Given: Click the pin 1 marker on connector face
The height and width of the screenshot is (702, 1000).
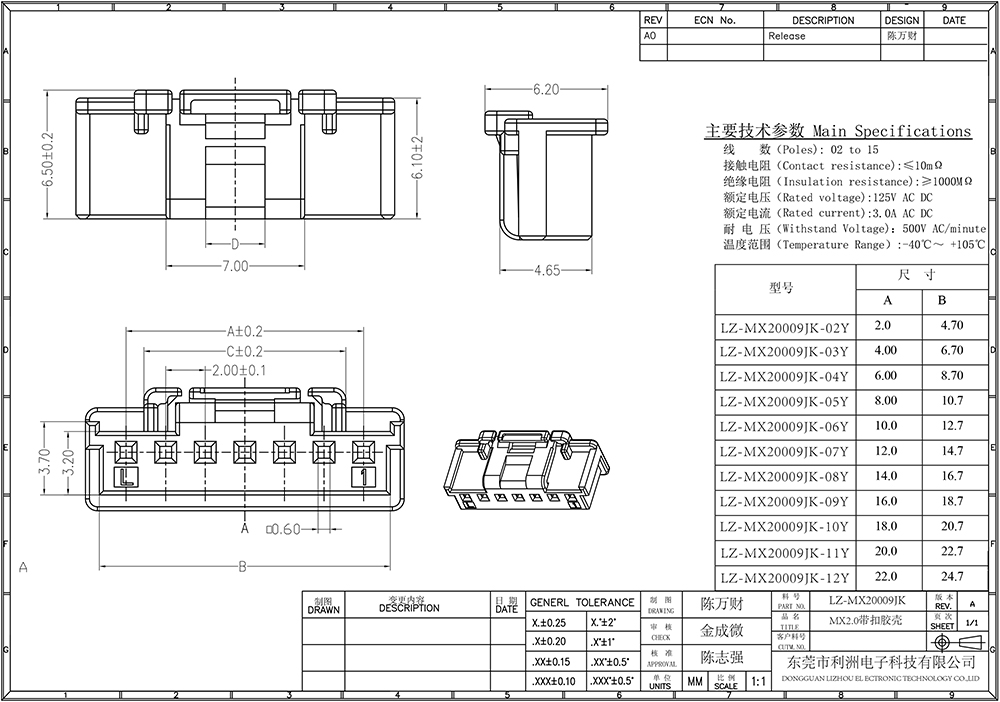Looking at the screenshot, I should coord(366,477).
